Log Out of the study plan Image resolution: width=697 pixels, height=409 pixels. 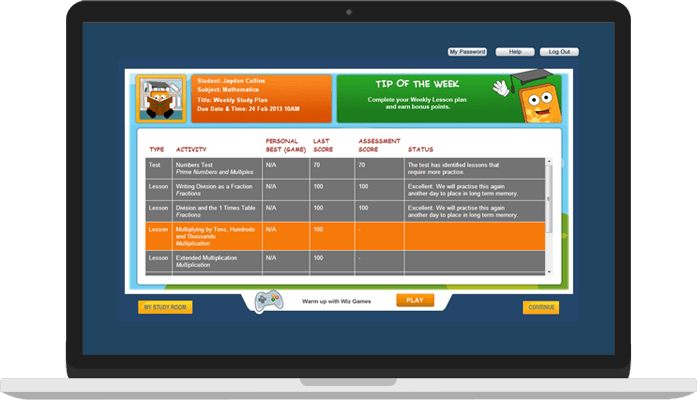pos(558,52)
